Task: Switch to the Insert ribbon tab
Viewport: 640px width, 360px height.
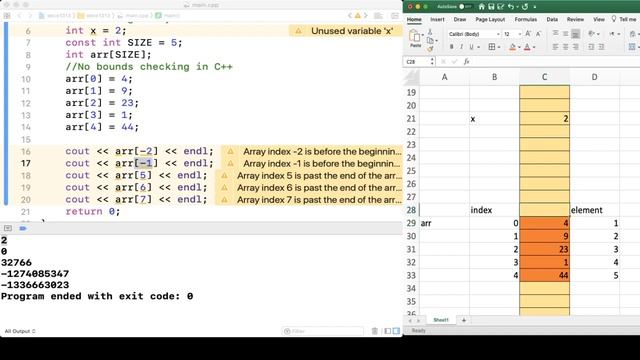Action: [437, 19]
